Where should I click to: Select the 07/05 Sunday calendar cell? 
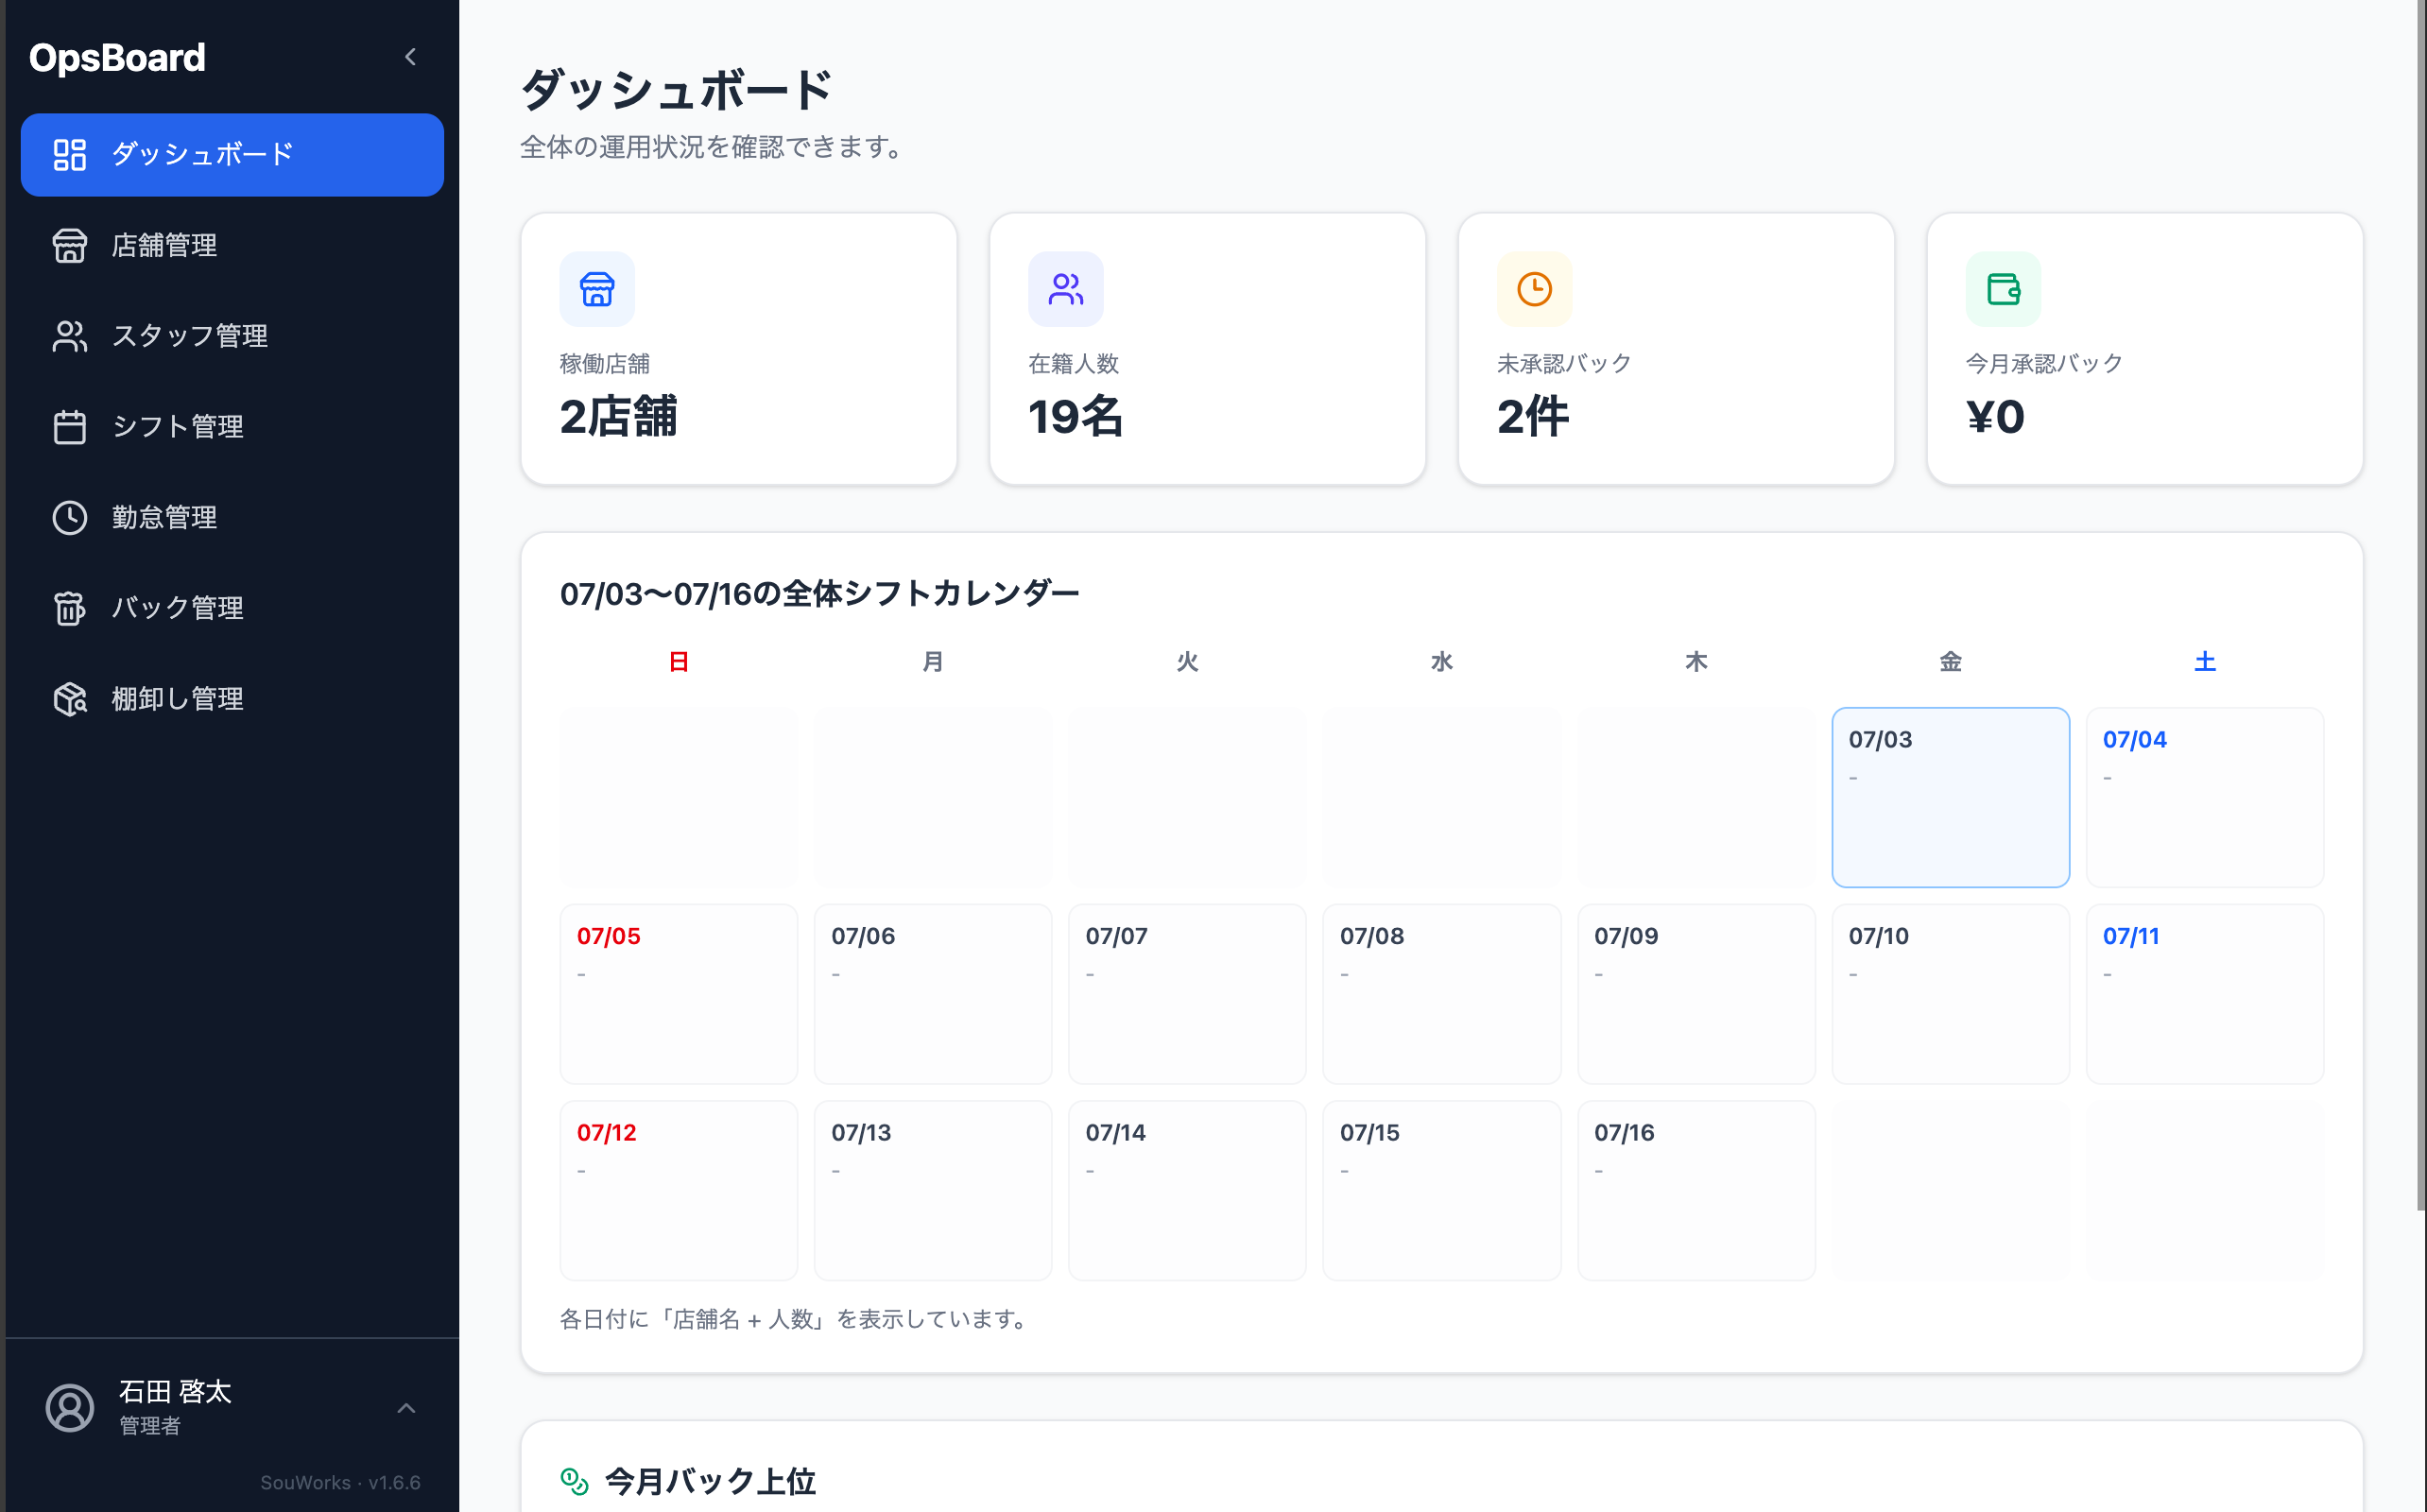point(679,994)
